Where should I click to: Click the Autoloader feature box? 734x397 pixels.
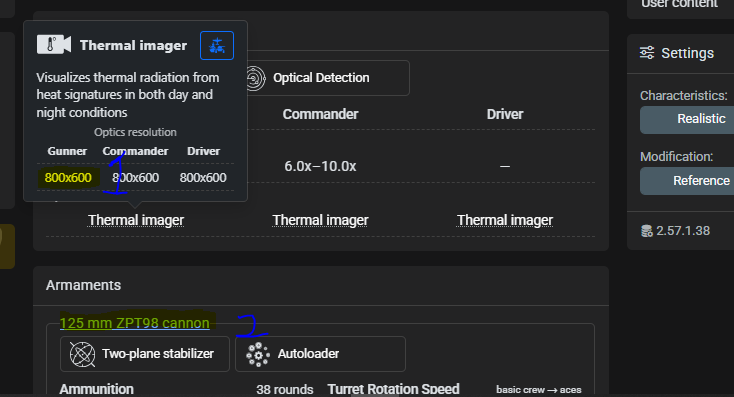point(320,354)
